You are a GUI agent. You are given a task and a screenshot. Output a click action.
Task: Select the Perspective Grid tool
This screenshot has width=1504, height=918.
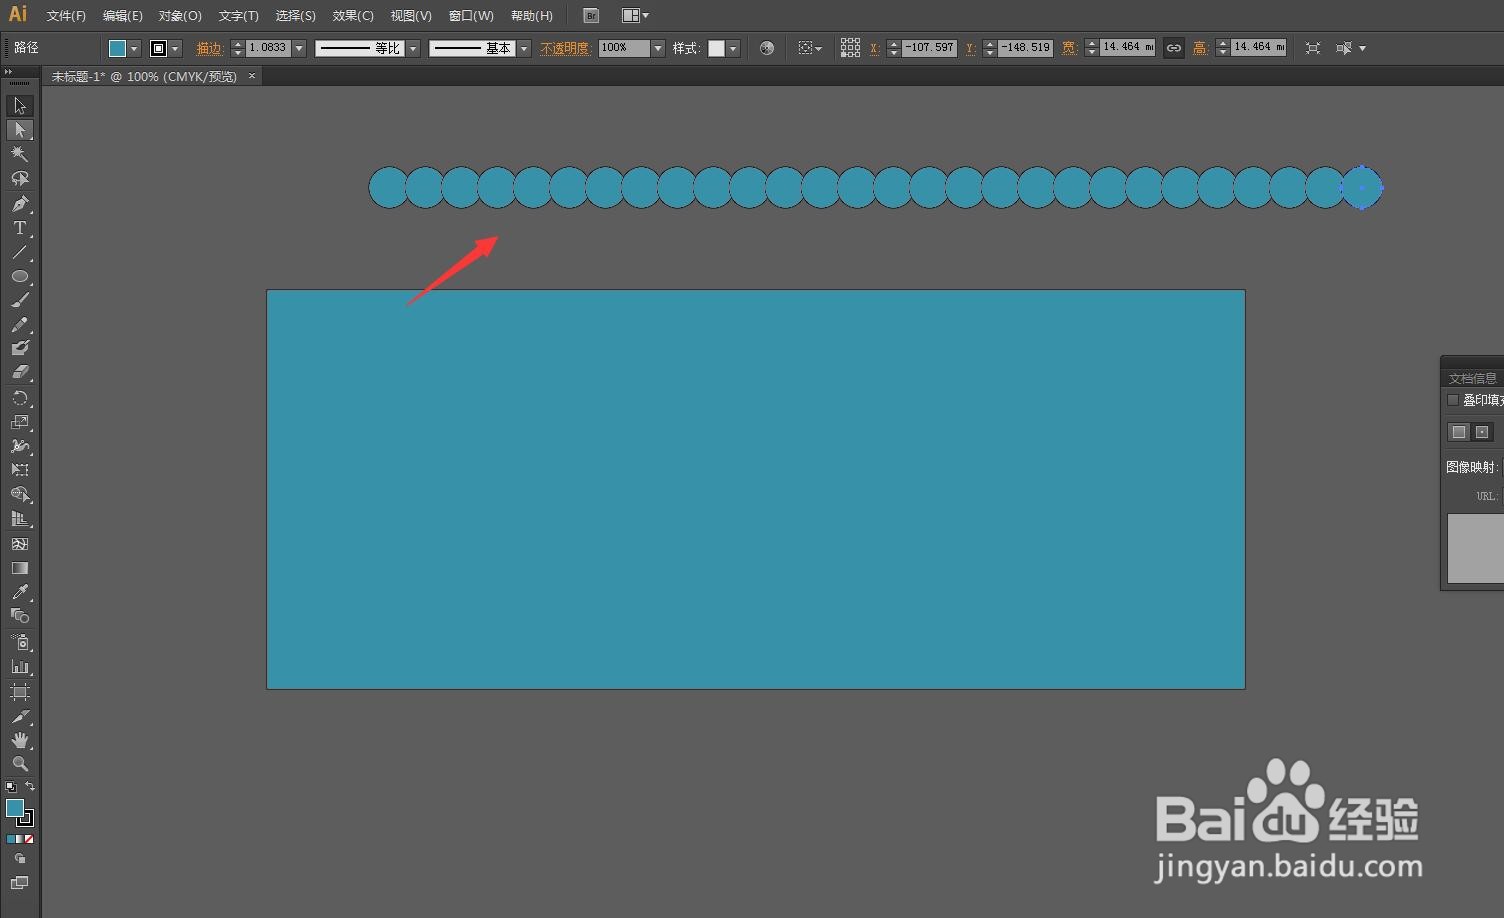(x=20, y=519)
